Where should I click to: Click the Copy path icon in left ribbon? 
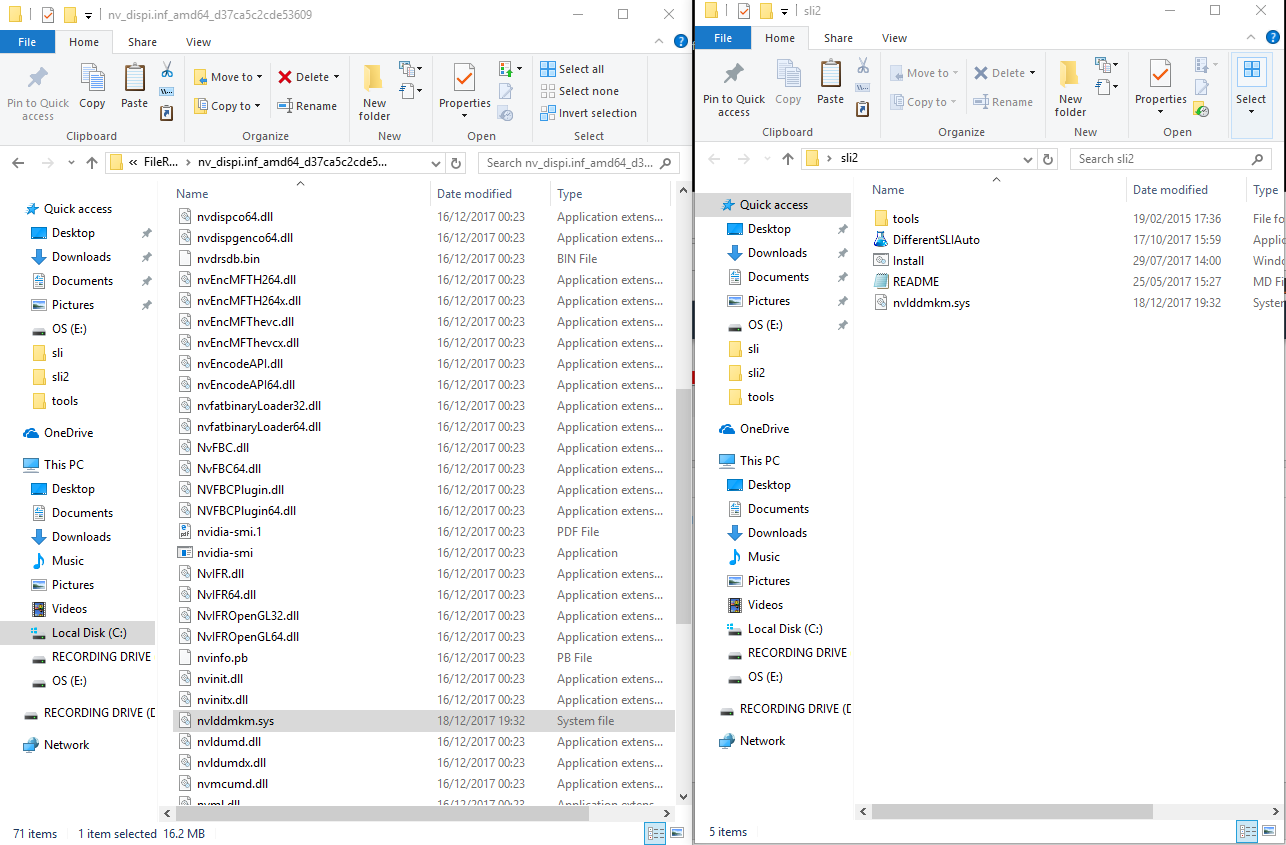click(166, 90)
